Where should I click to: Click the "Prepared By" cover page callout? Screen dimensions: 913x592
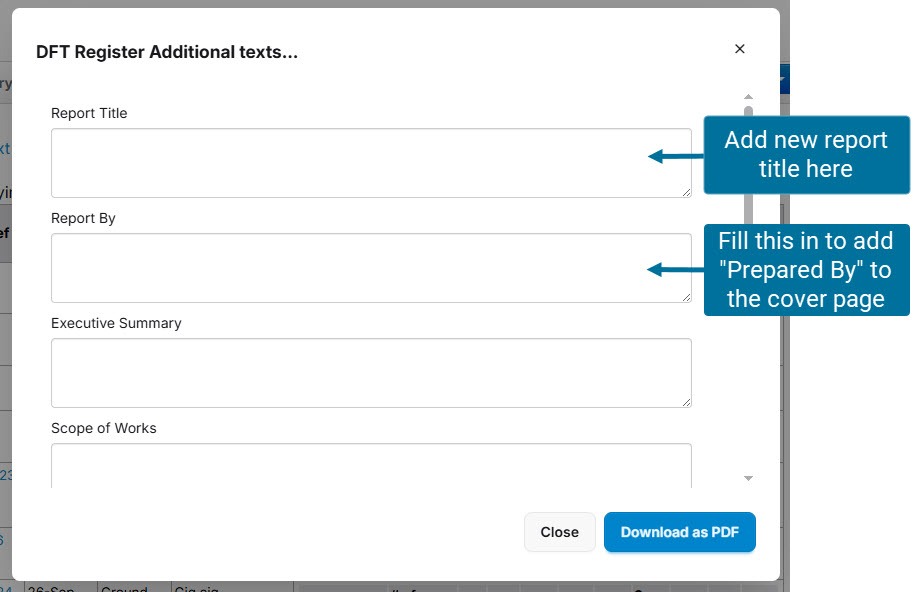pos(806,270)
